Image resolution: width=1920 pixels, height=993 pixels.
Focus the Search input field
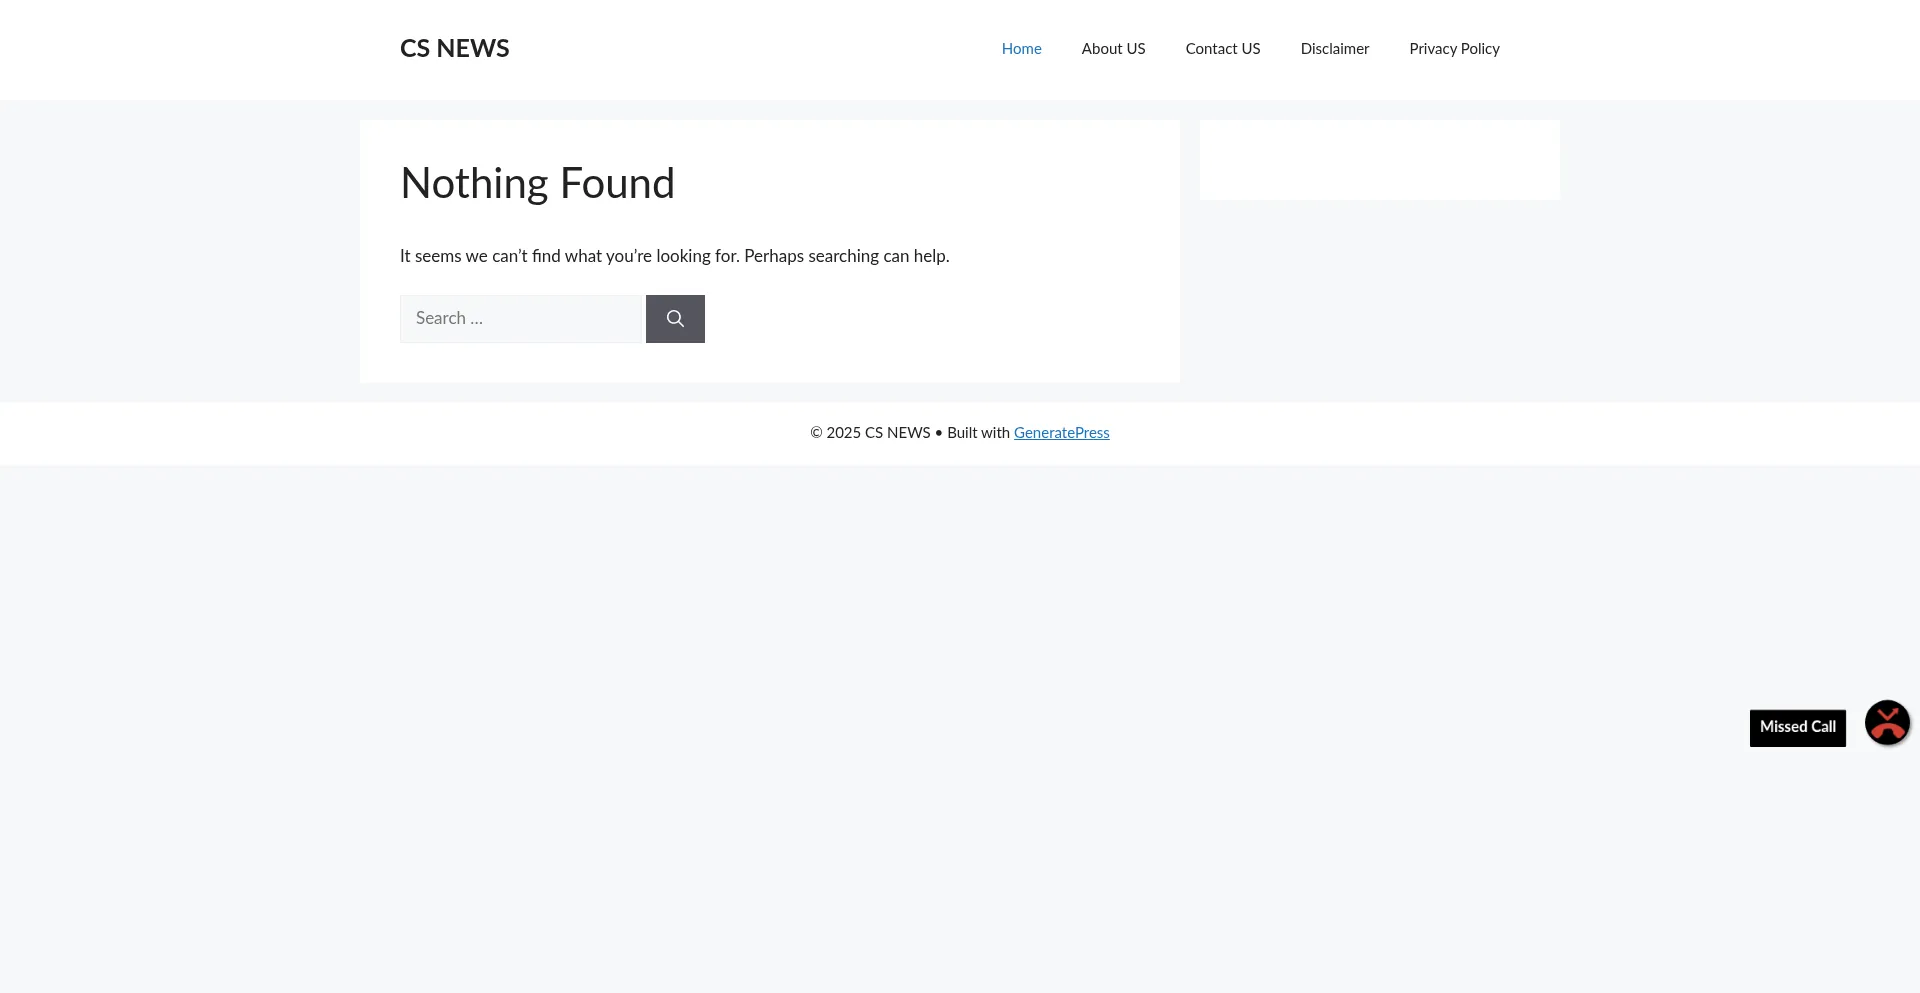point(520,319)
